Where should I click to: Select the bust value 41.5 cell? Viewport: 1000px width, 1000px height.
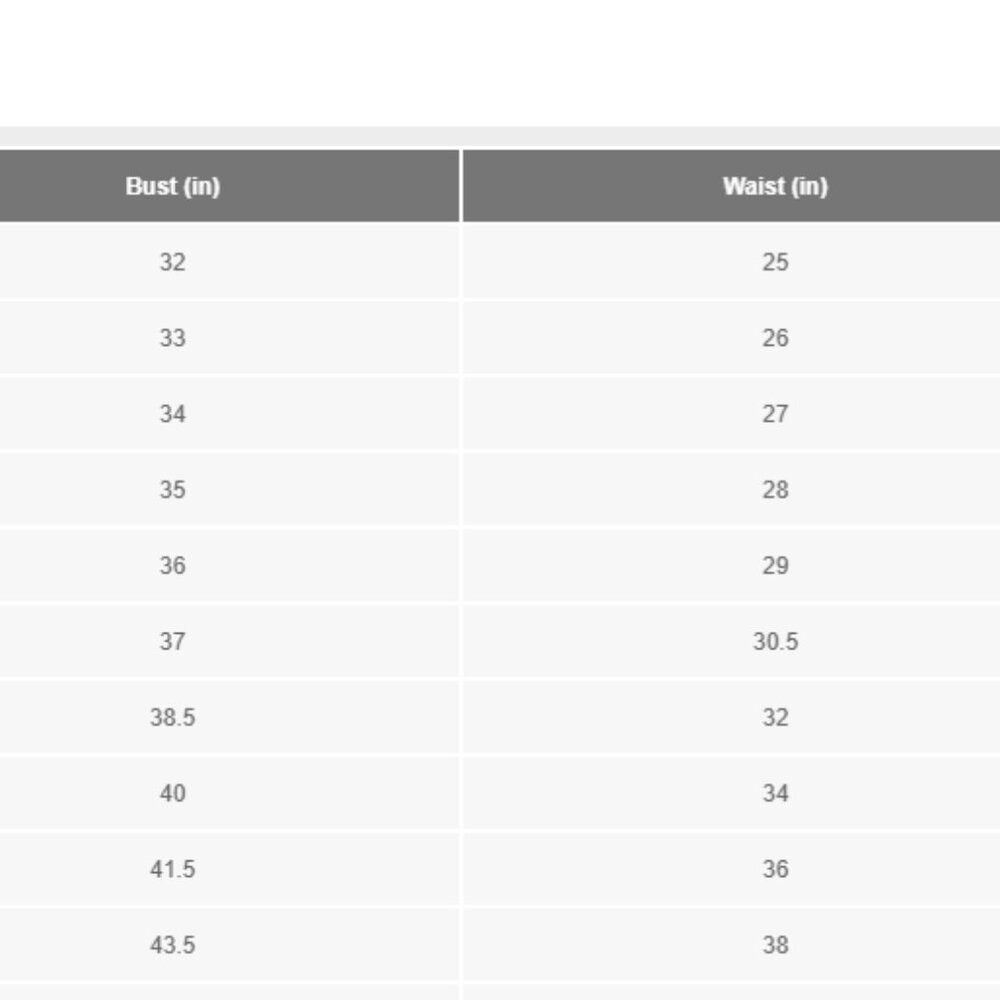(172, 869)
